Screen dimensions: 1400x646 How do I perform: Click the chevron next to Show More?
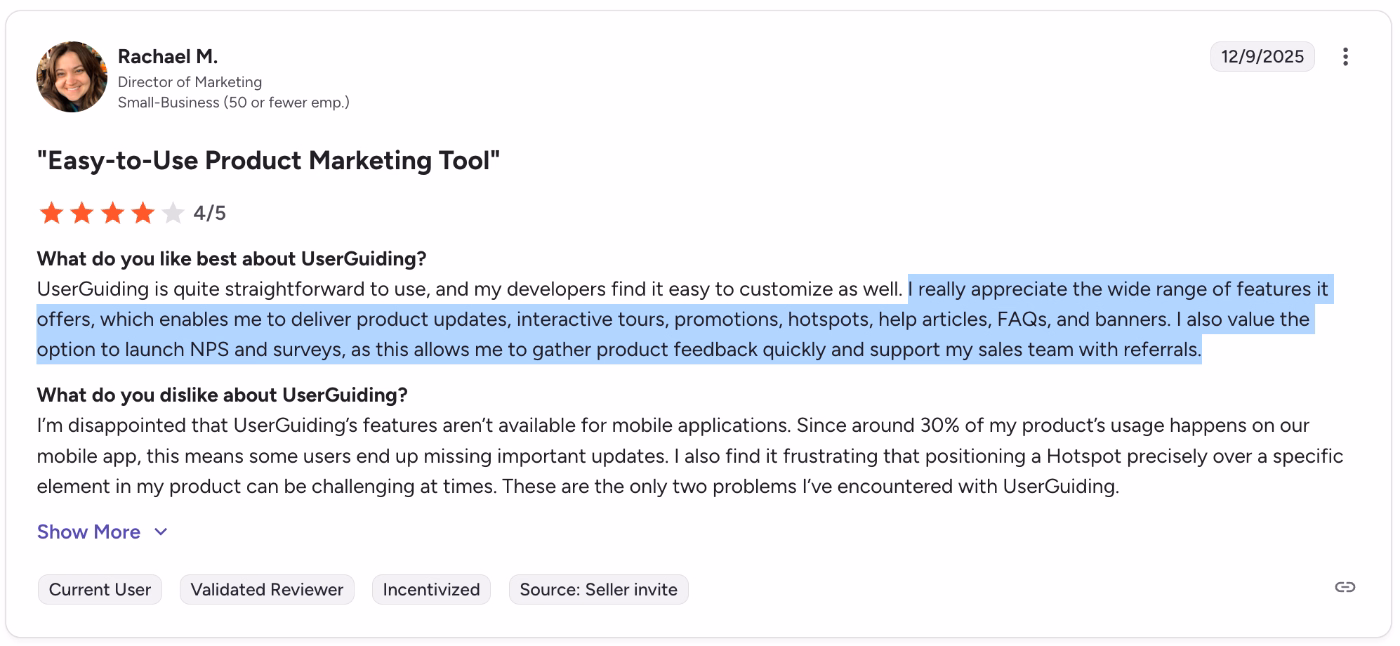pyautogui.click(x=161, y=532)
